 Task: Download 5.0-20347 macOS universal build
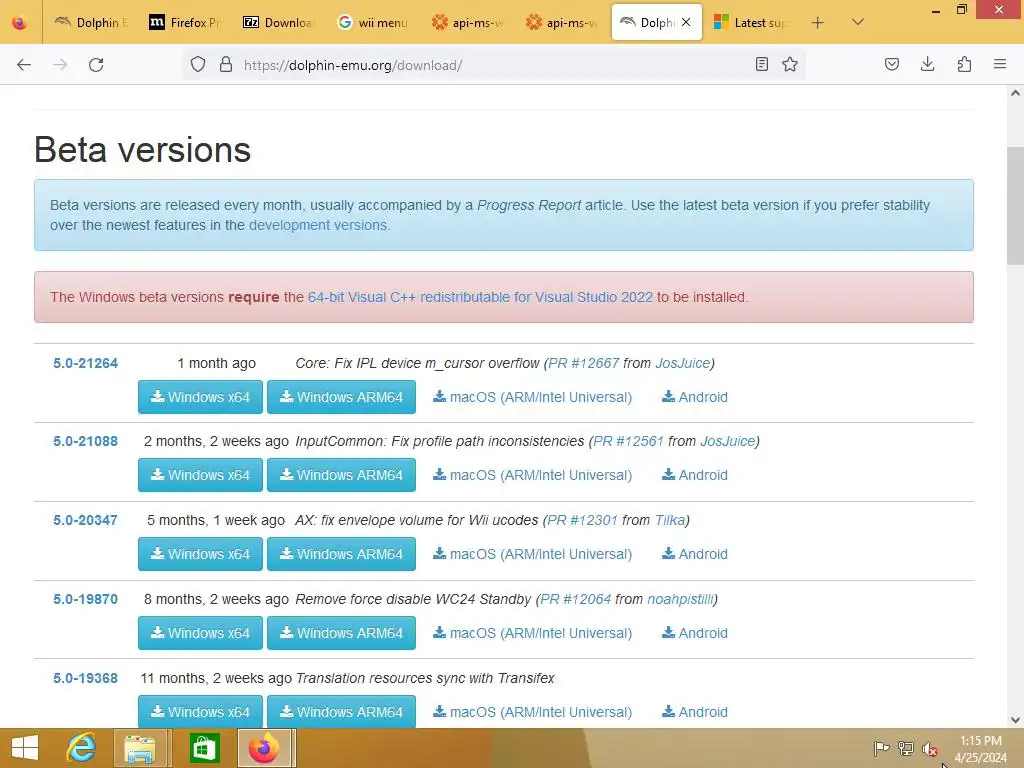pos(532,554)
